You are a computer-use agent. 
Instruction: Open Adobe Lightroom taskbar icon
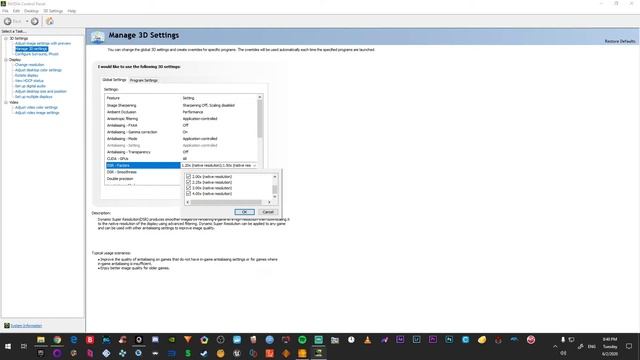click(416, 340)
